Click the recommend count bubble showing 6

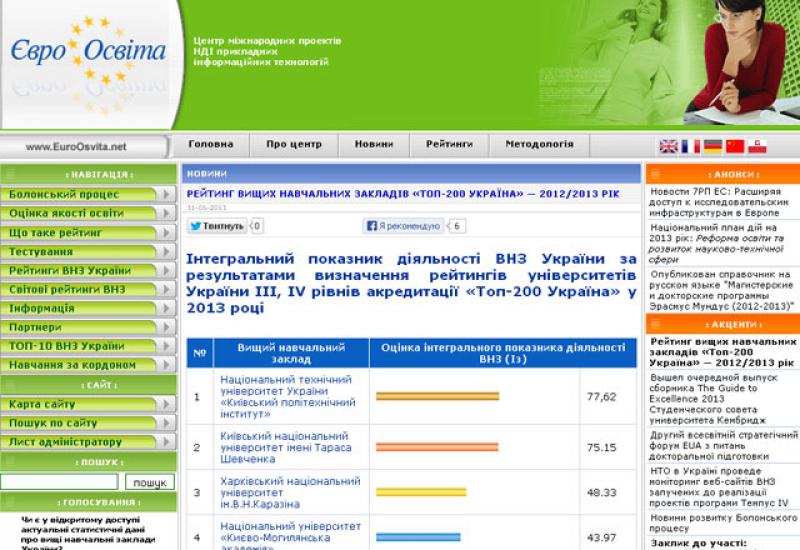pyautogui.click(x=457, y=226)
